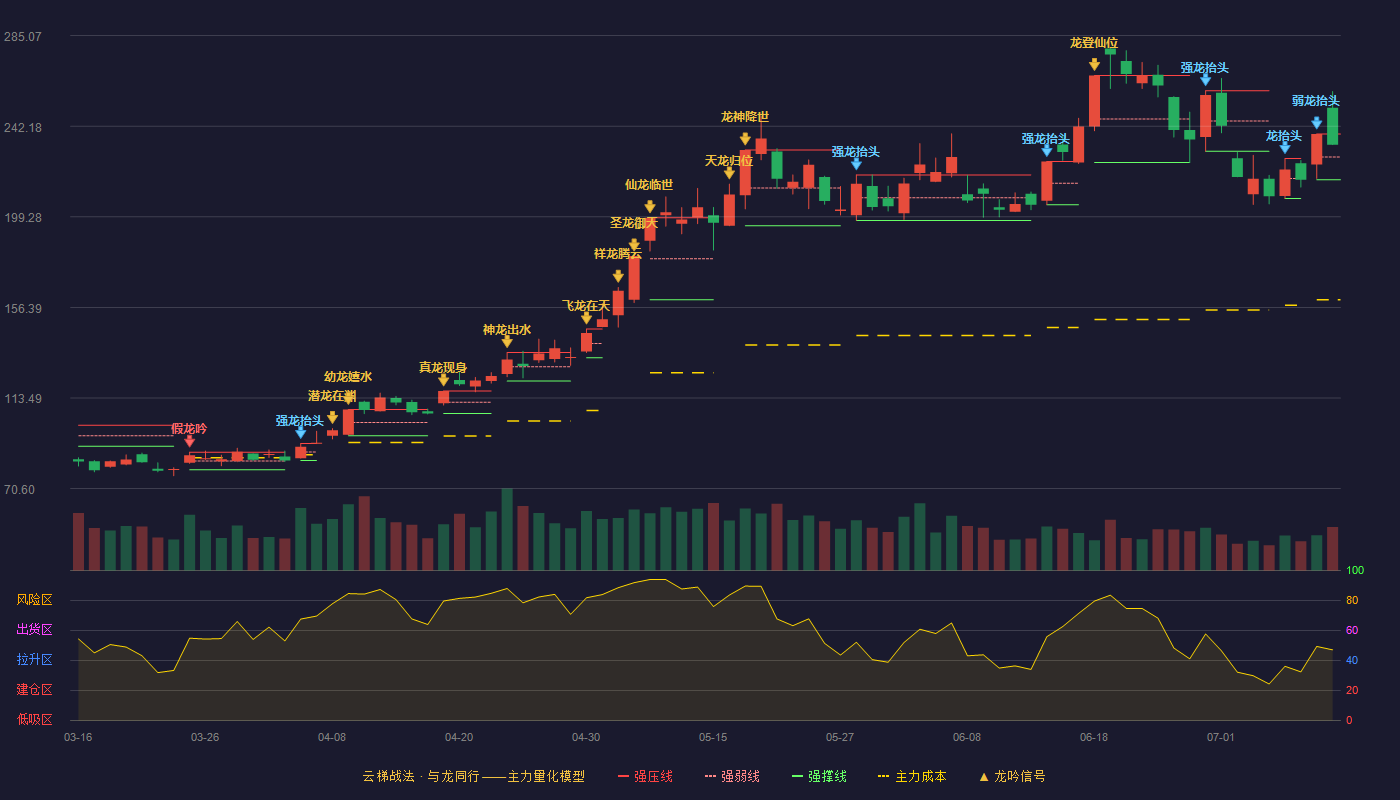Select the 05-27 date label
The height and width of the screenshot is (800, 1400).
tap(840, 737)
